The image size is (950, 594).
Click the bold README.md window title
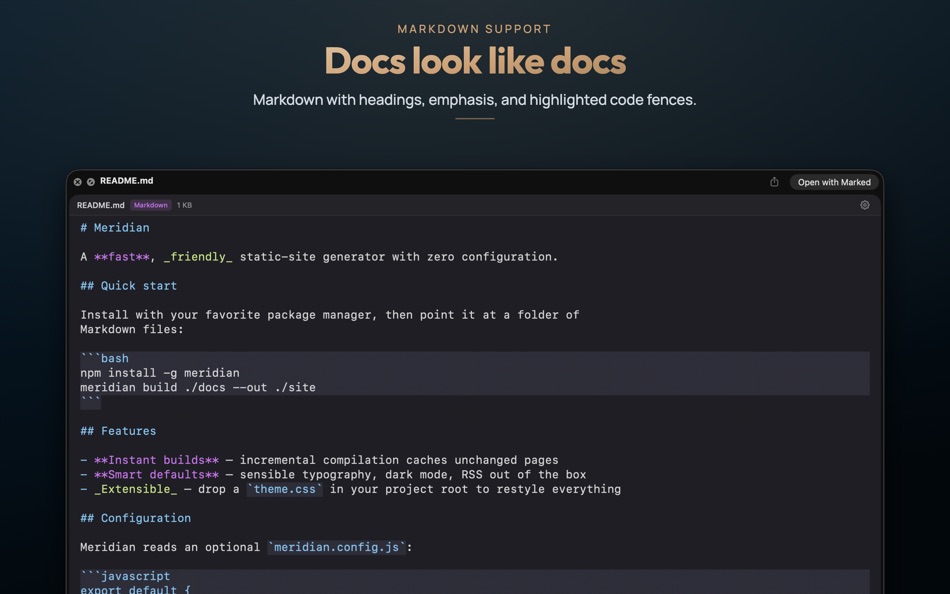click(127, 181)
